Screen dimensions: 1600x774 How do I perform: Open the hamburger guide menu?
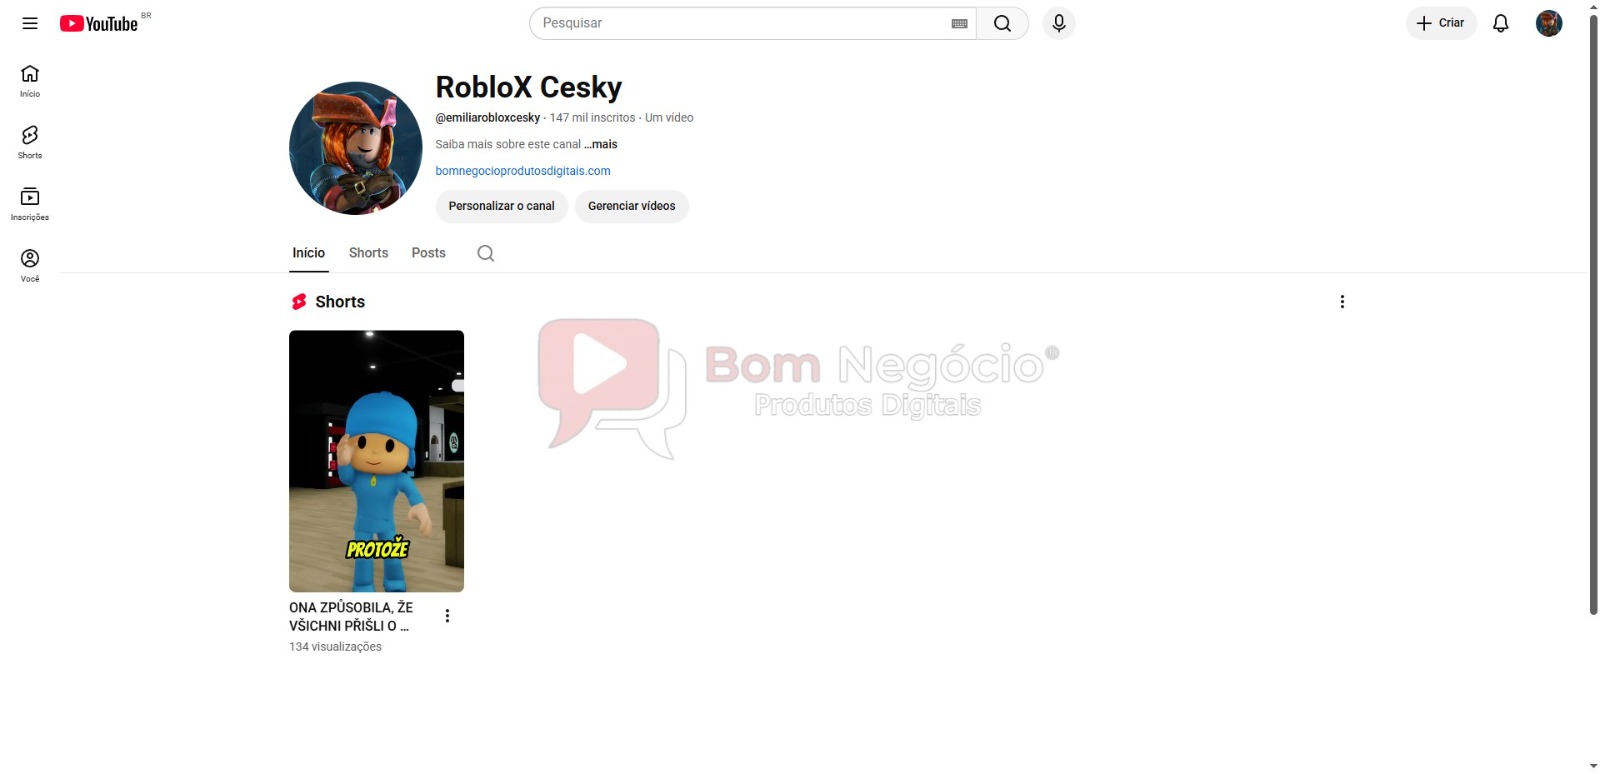pyautogui.click(x=30, y=23)
